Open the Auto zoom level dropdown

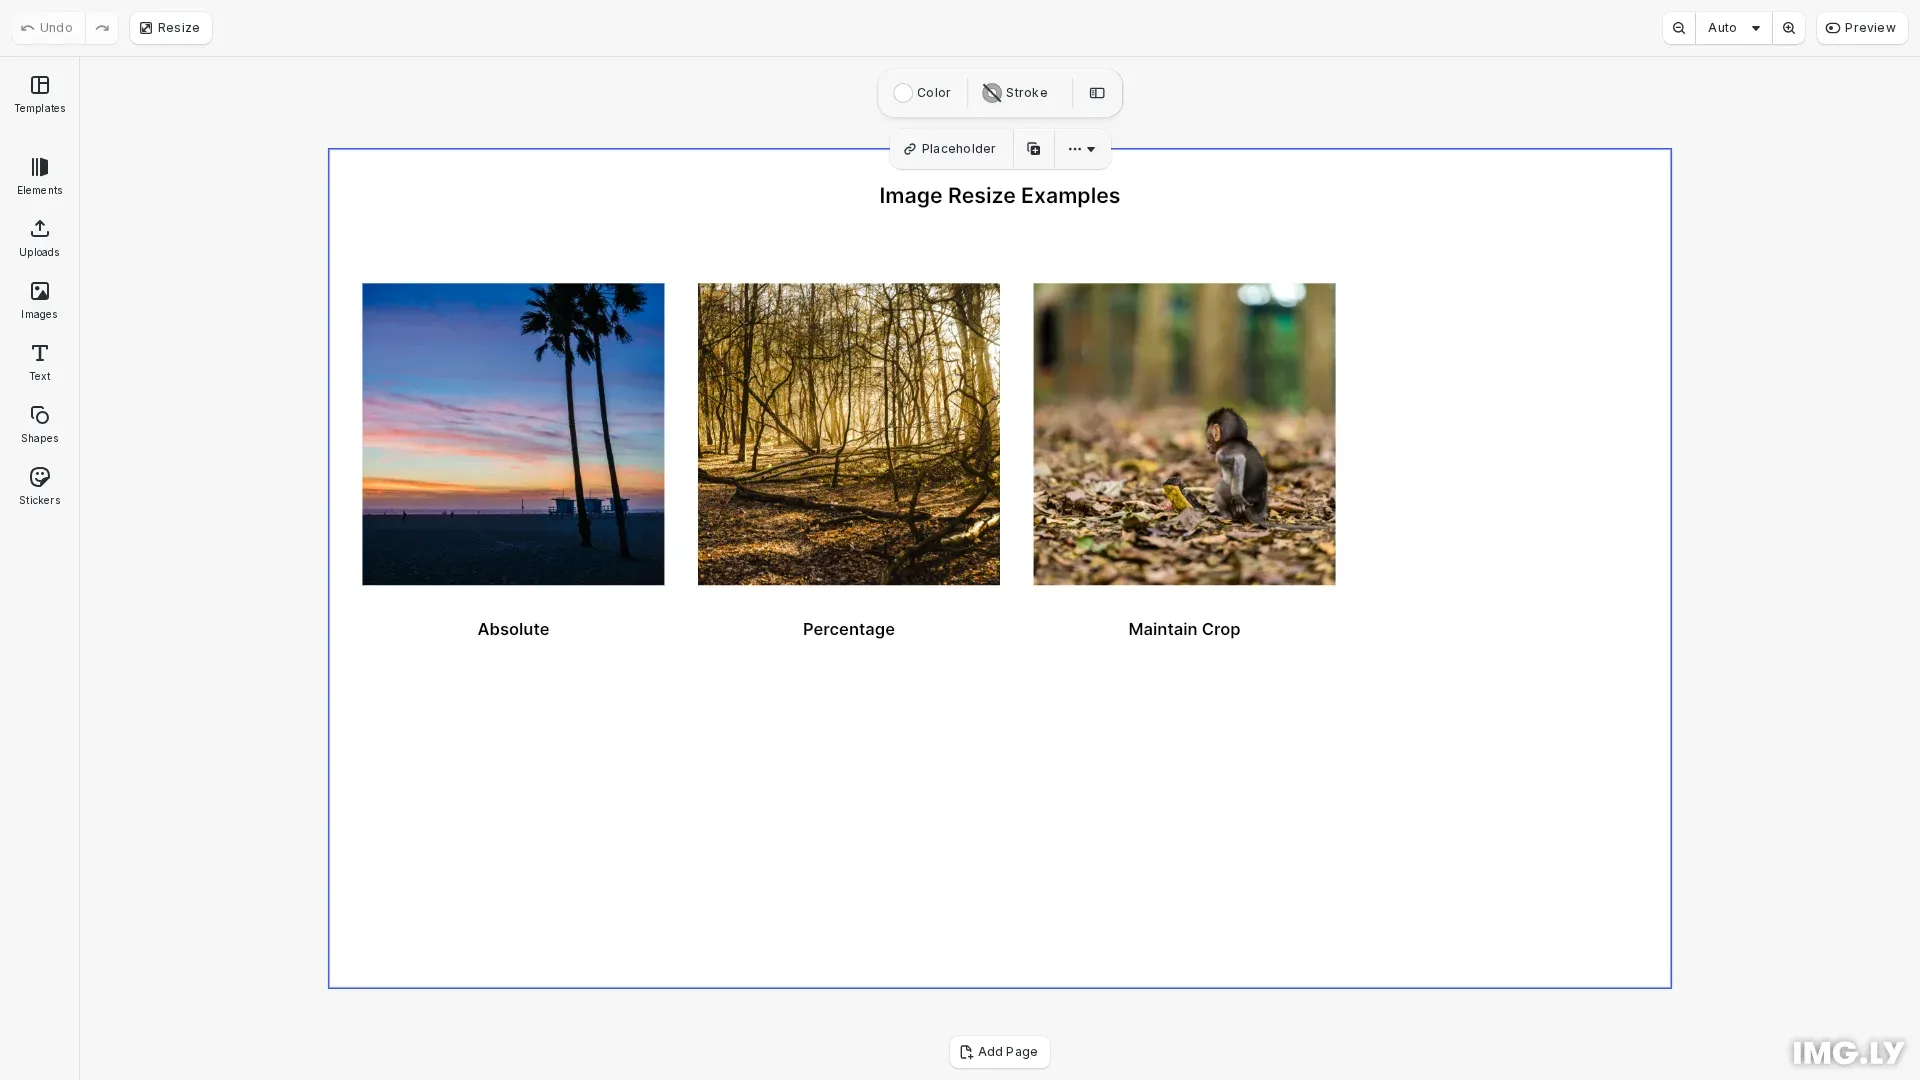click(1732, 27)
